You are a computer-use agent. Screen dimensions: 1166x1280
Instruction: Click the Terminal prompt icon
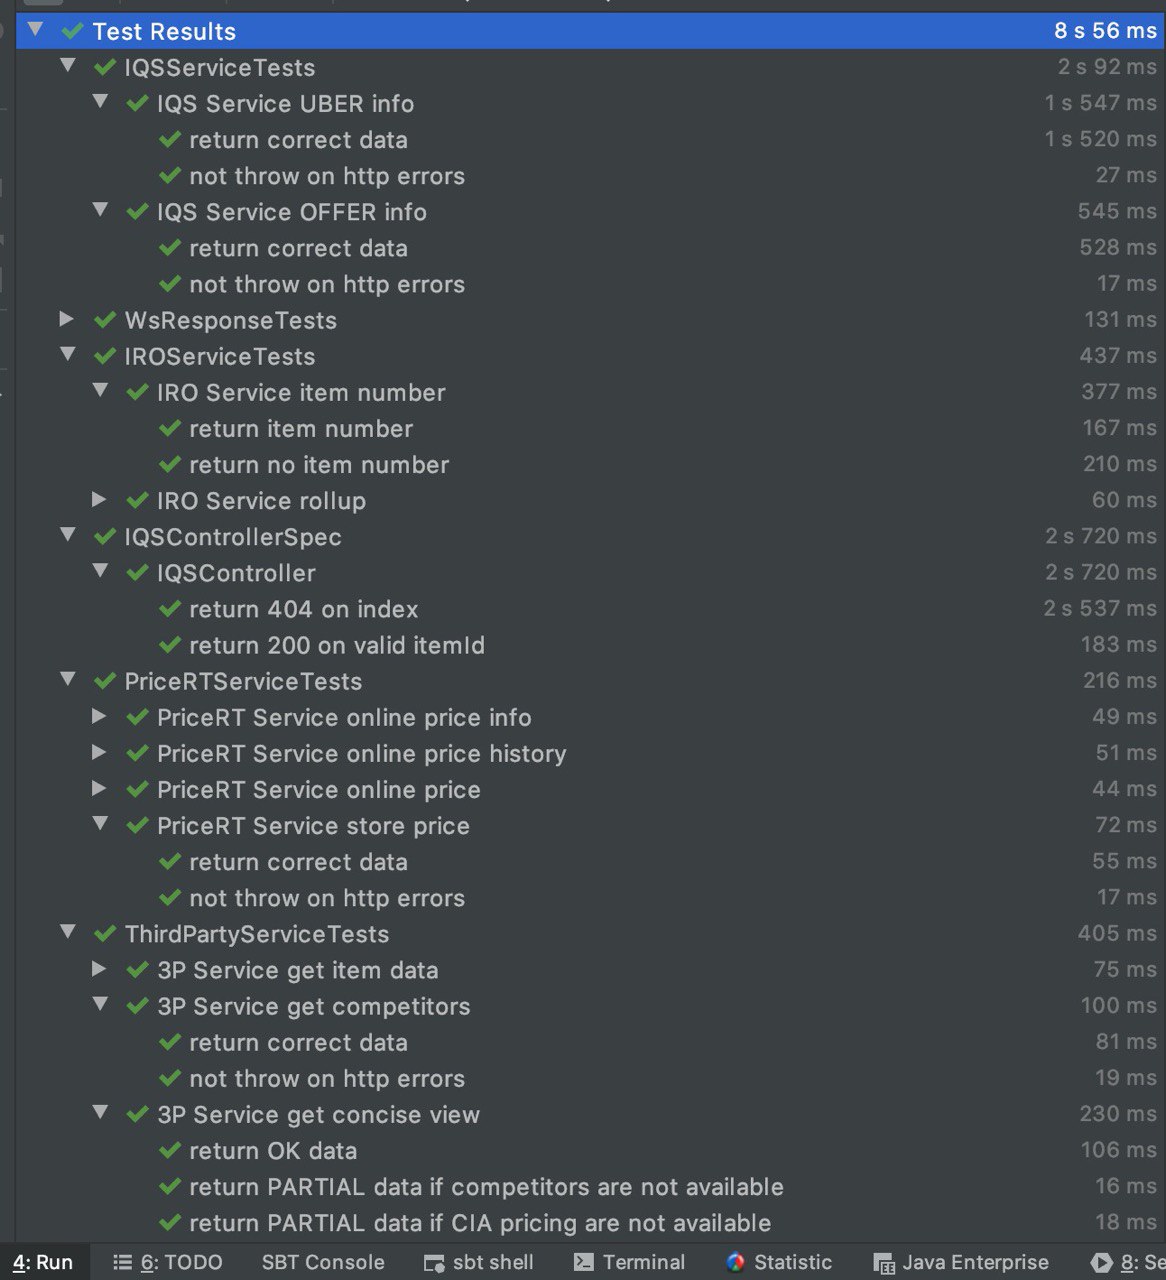[584, 1262]
